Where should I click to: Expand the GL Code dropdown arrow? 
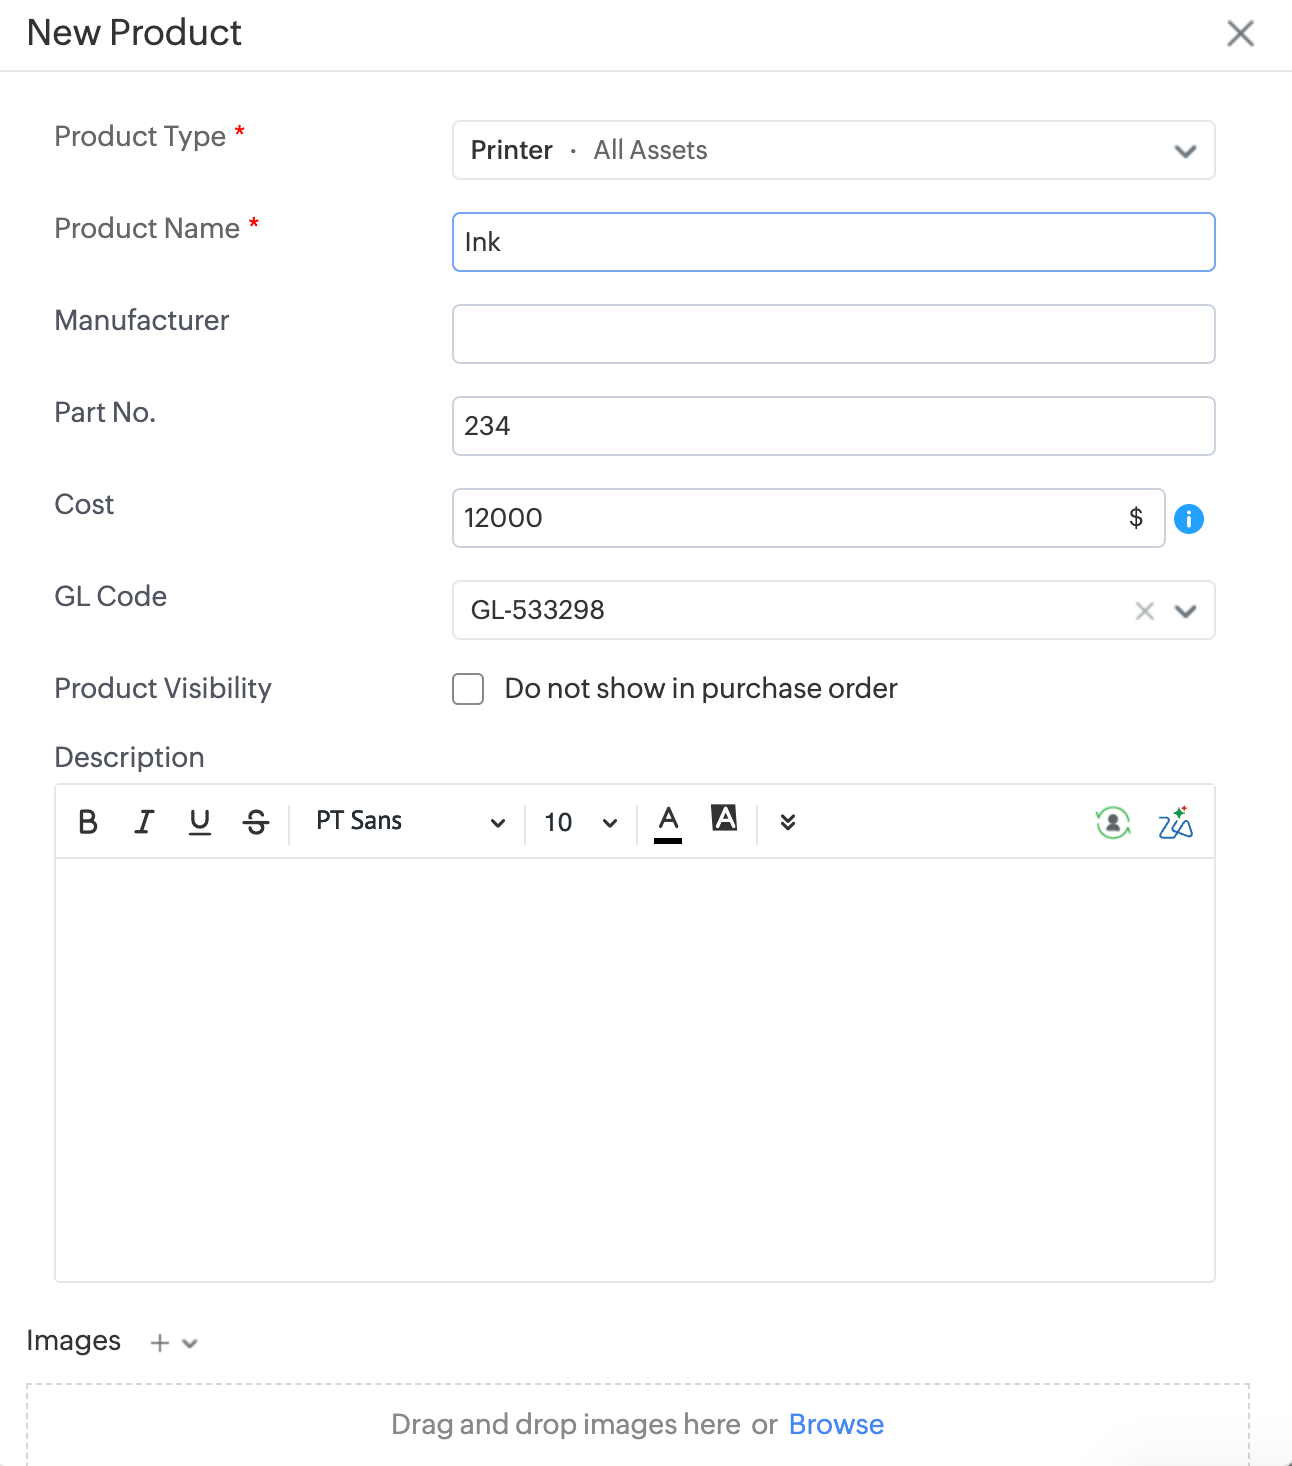(1186, 611)
